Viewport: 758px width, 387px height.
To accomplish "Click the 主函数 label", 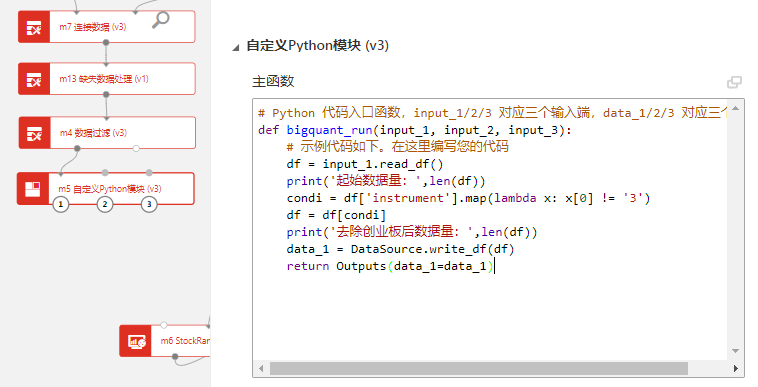I will coord(273,81).
